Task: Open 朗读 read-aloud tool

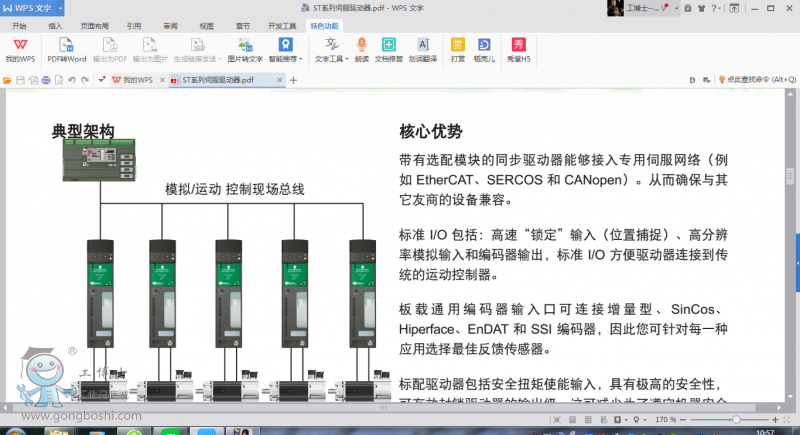Action: click(361, 50)
